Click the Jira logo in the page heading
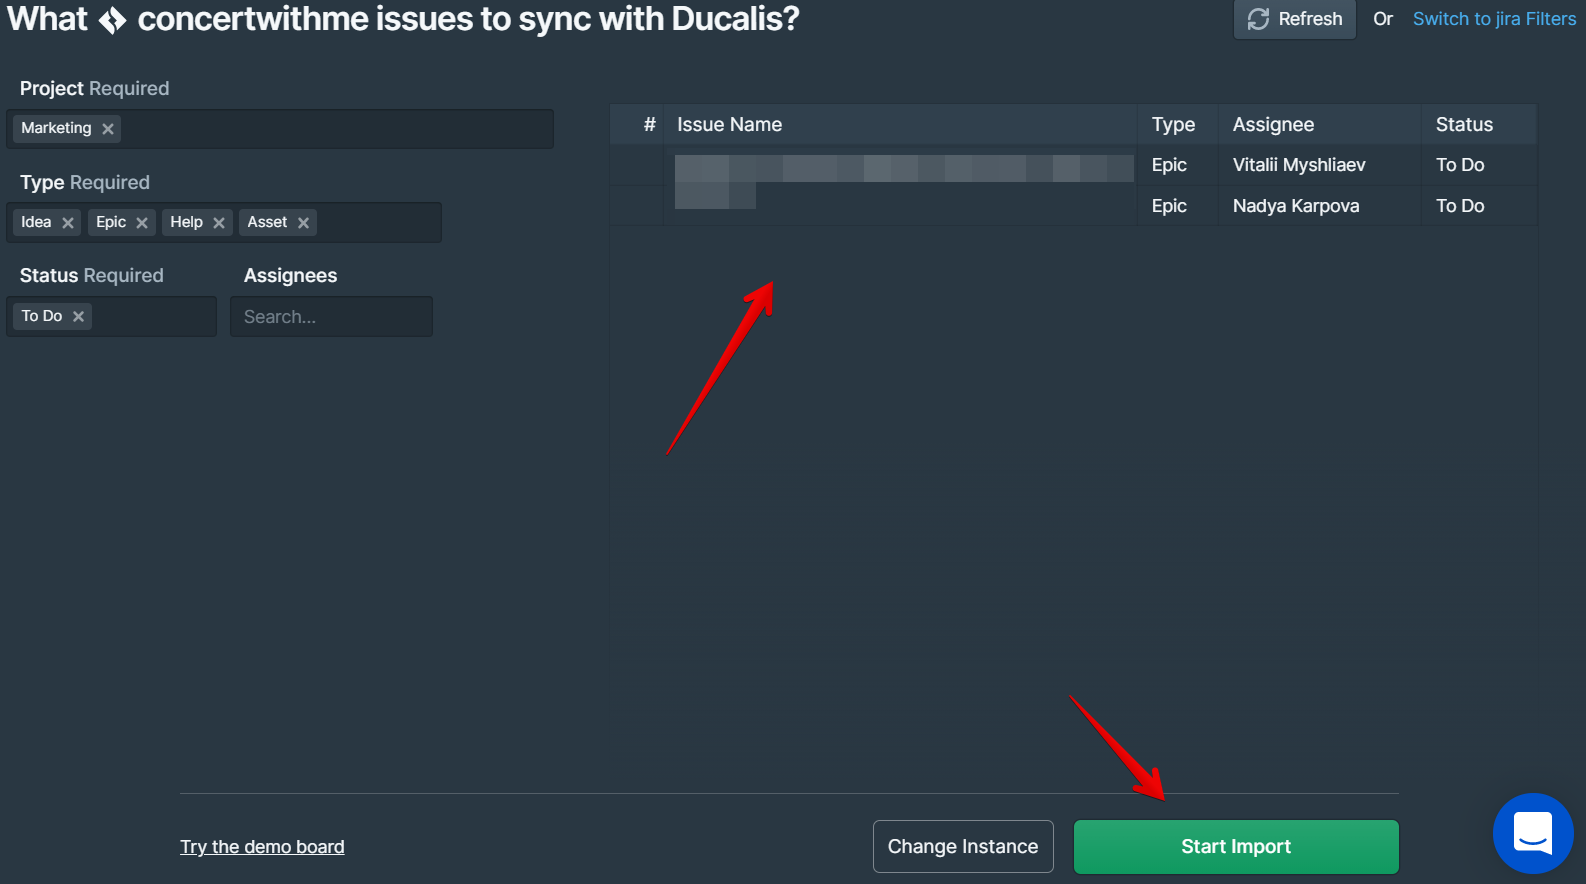Viewport: 1586px width, 884px height. [x=113, y=18]
